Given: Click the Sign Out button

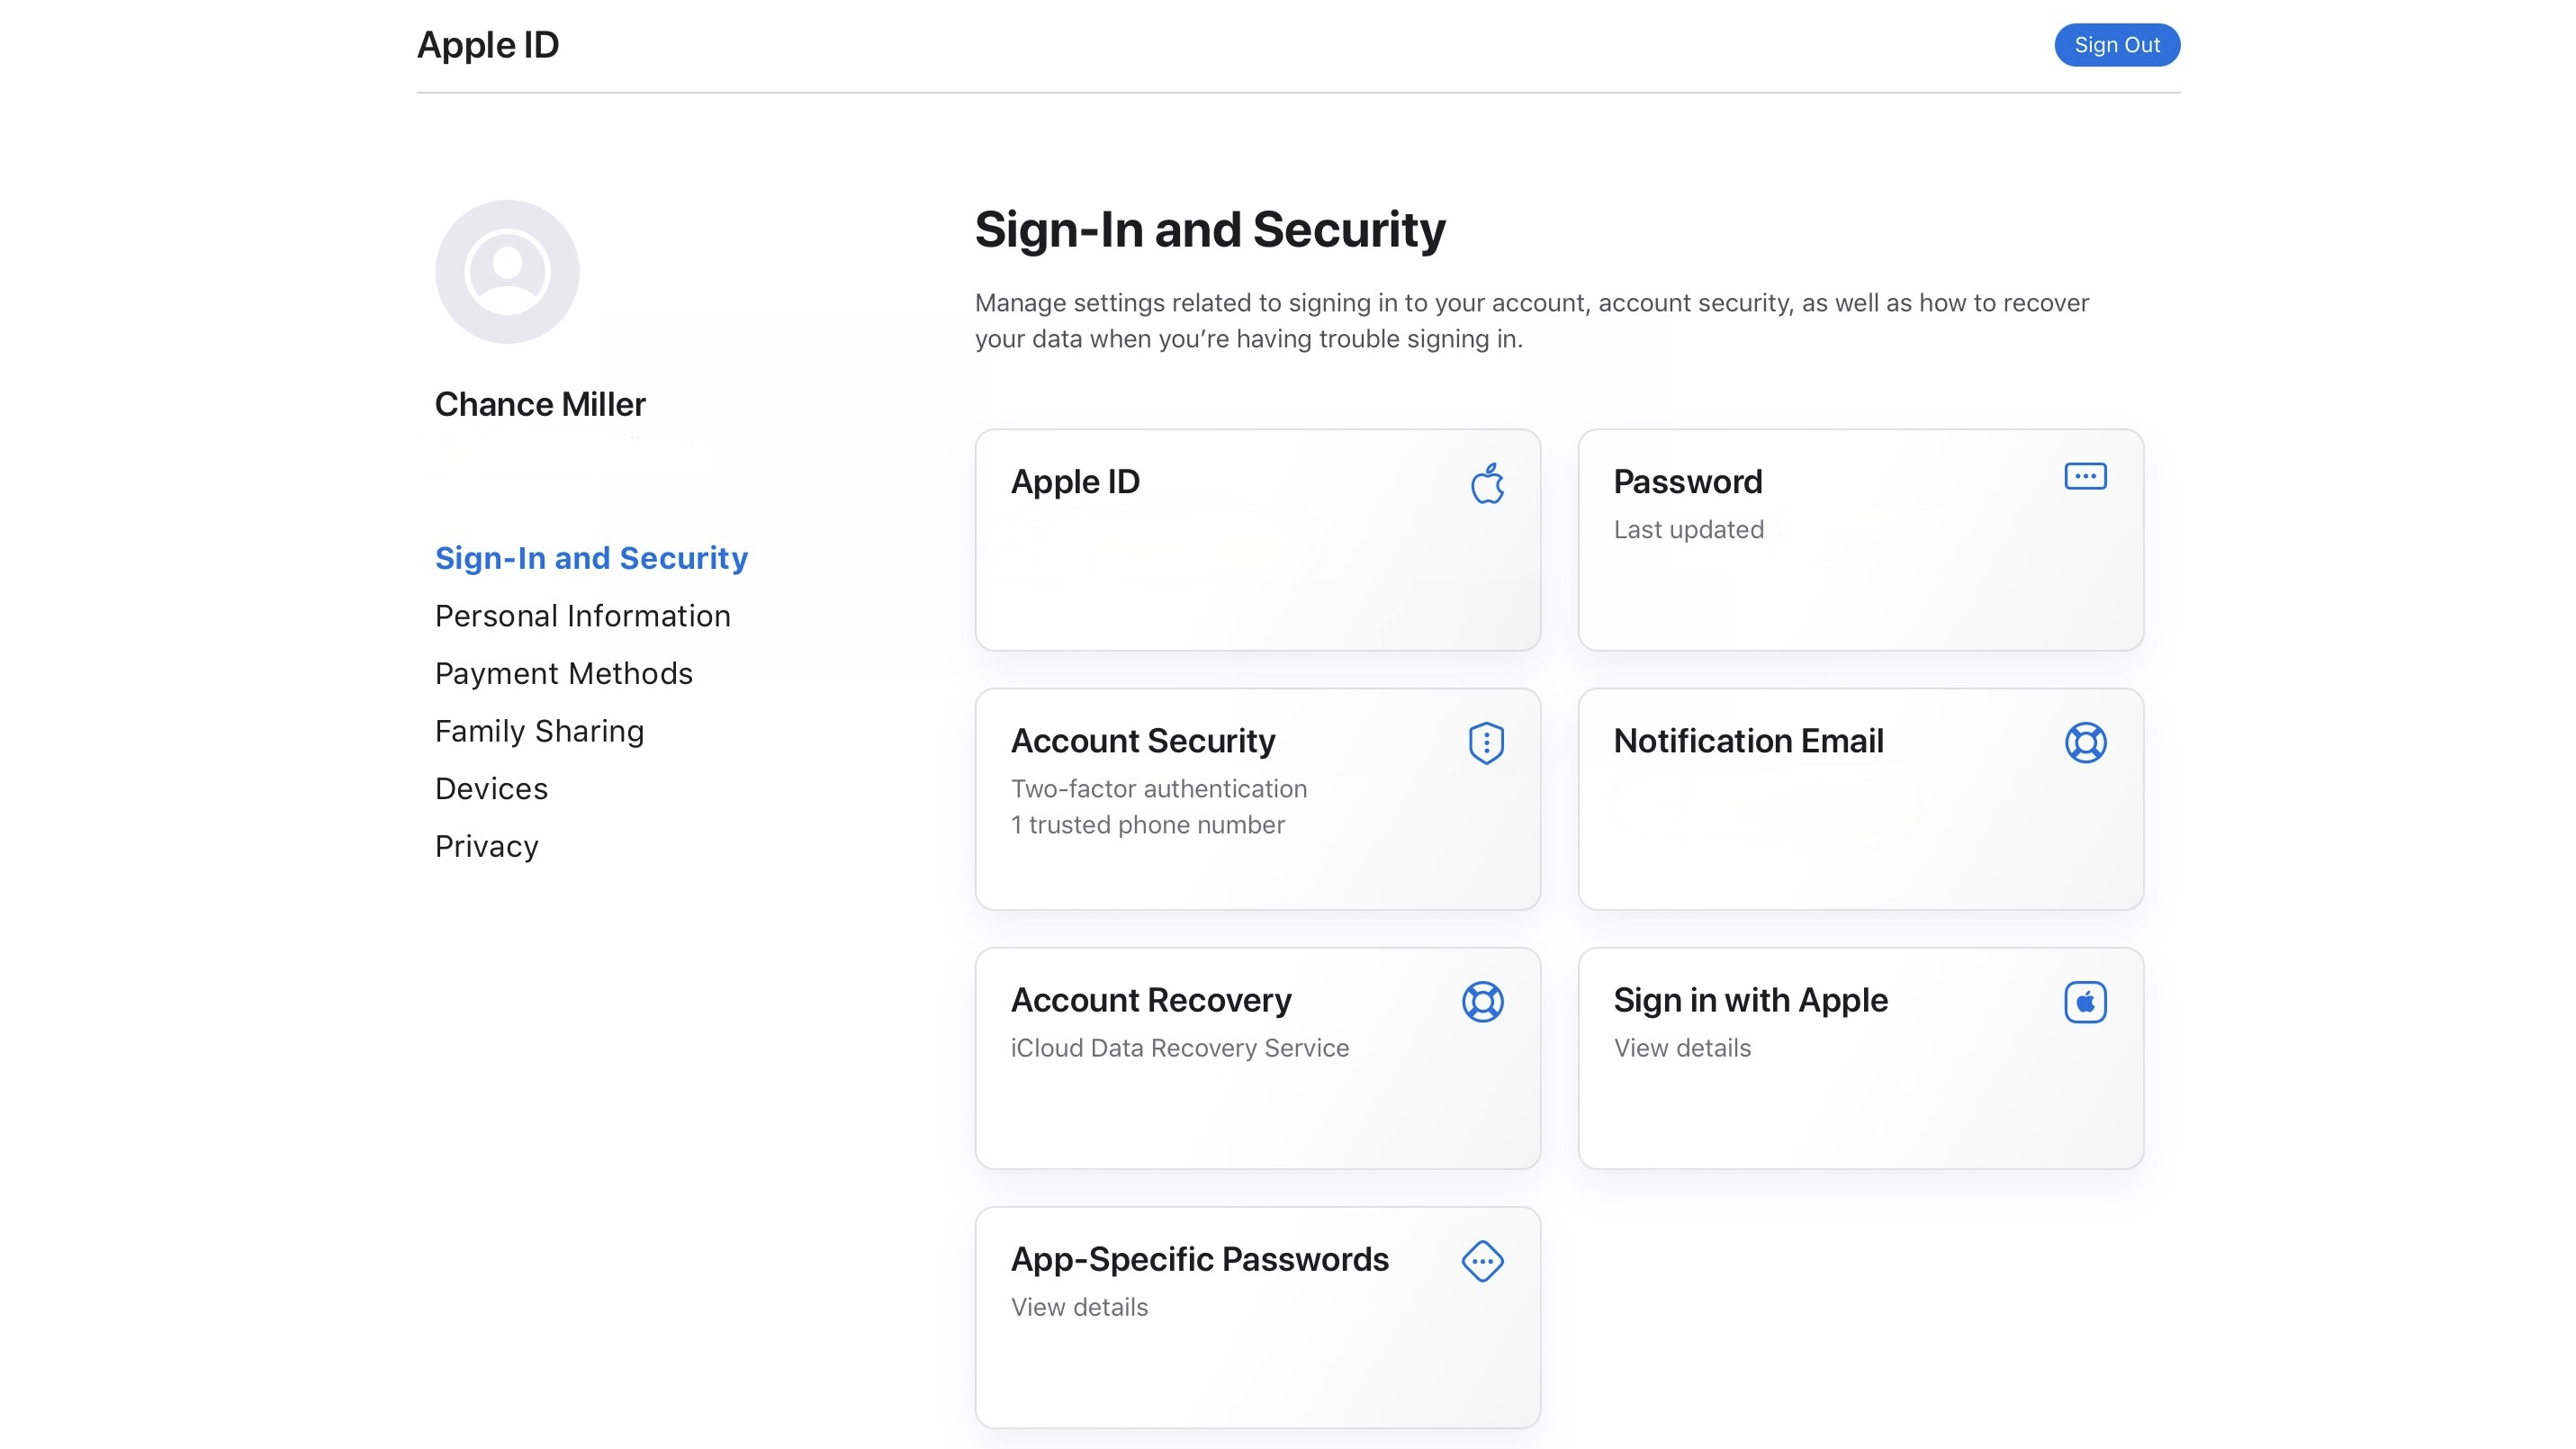Looking at the screenshot, I should [x=2117, y=44].
